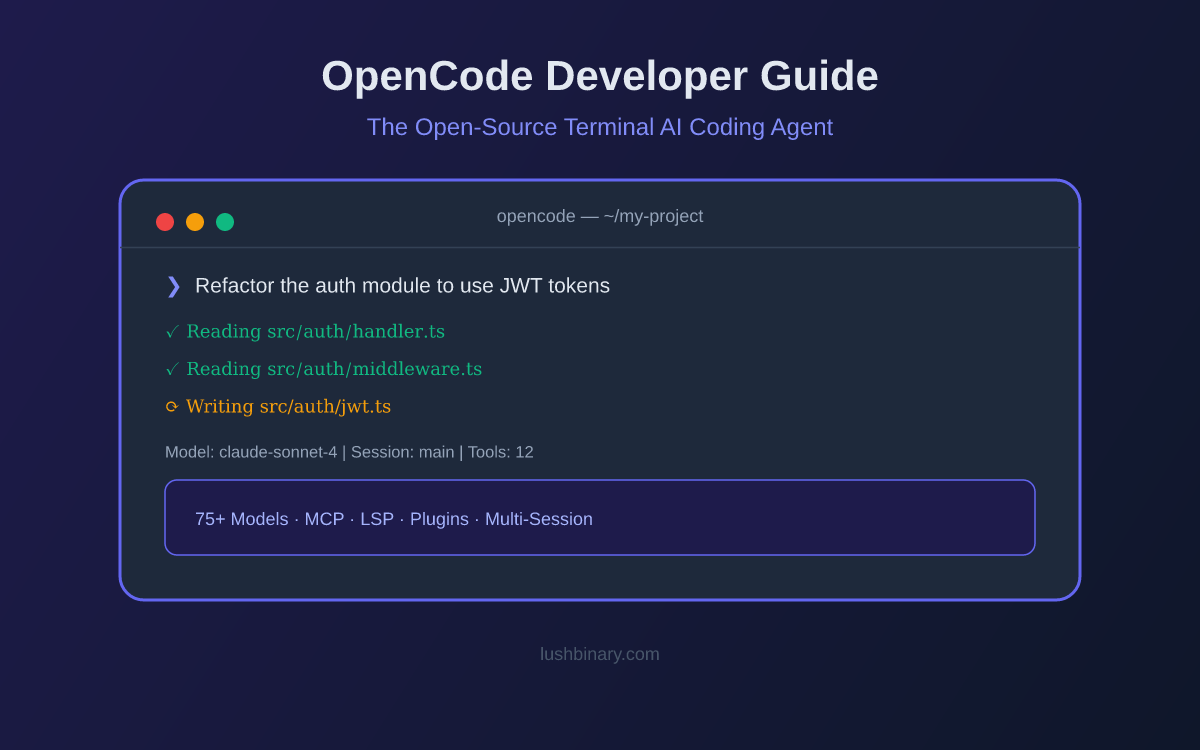Select the 'OpenCode Developer Guide' heading
Viewport: 1200px width, 750px height.
(x=600, y=76)
